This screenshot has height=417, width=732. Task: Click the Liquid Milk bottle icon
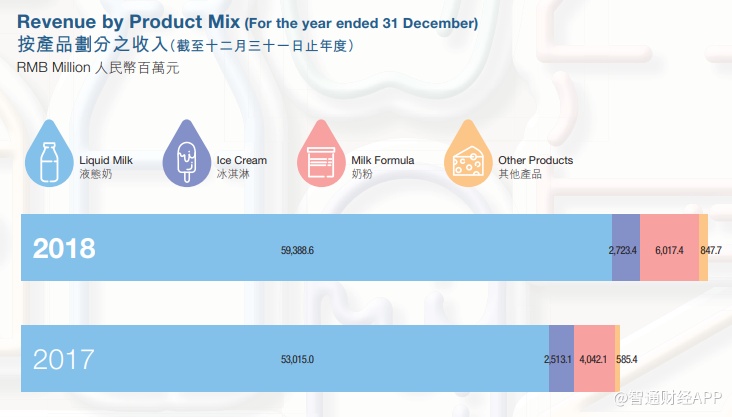(46, 159)
